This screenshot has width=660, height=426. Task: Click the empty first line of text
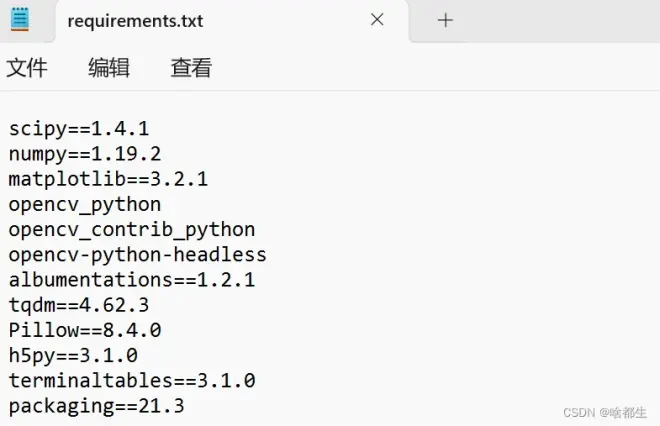[200, 104]
